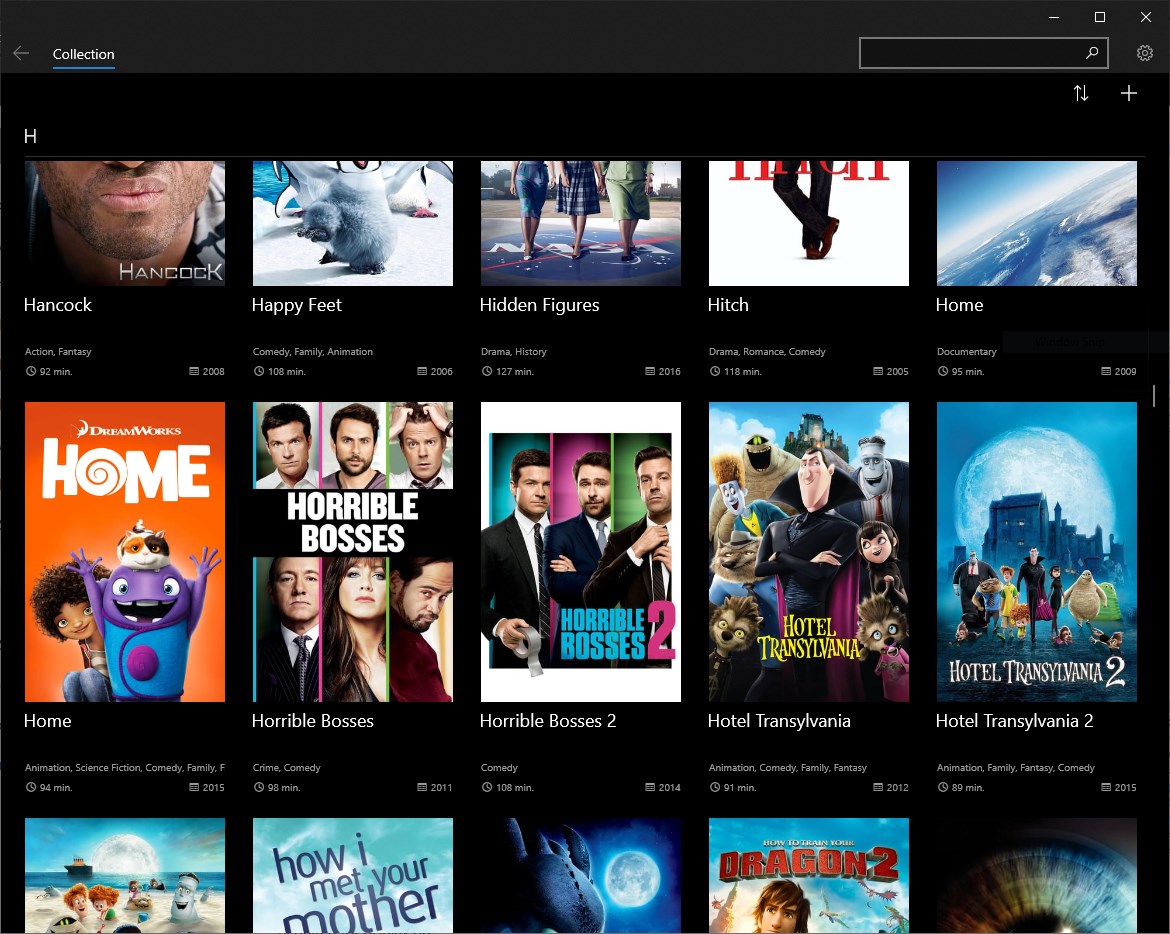Viewport: 1170px width, 934px height.
Task: Click the Happy Feet poster
Action: [353, 223]
